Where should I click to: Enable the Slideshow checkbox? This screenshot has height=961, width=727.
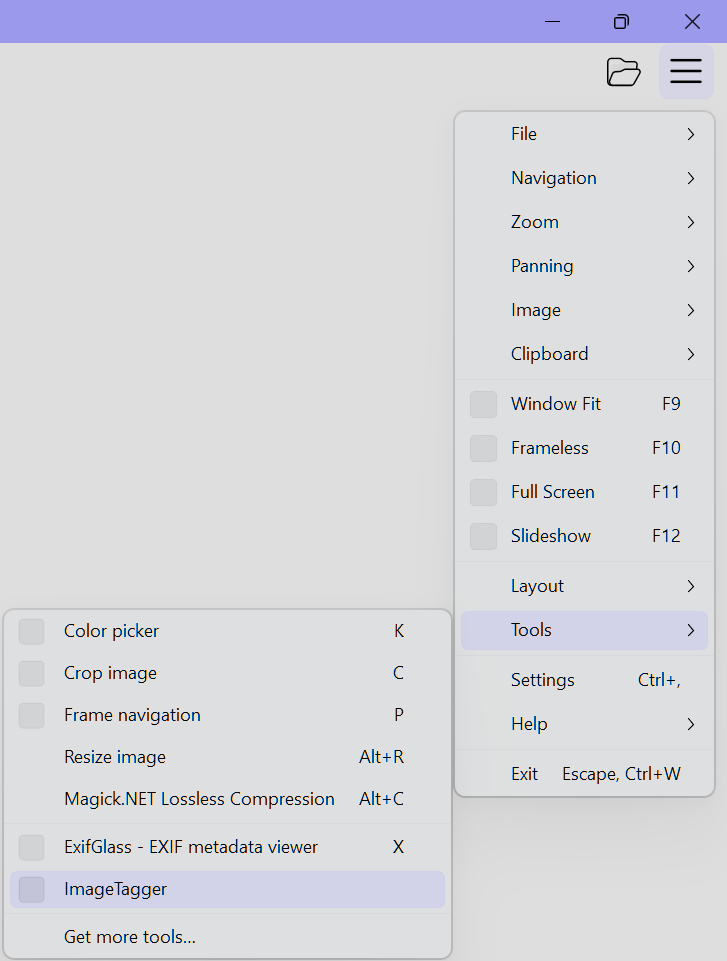484,536
